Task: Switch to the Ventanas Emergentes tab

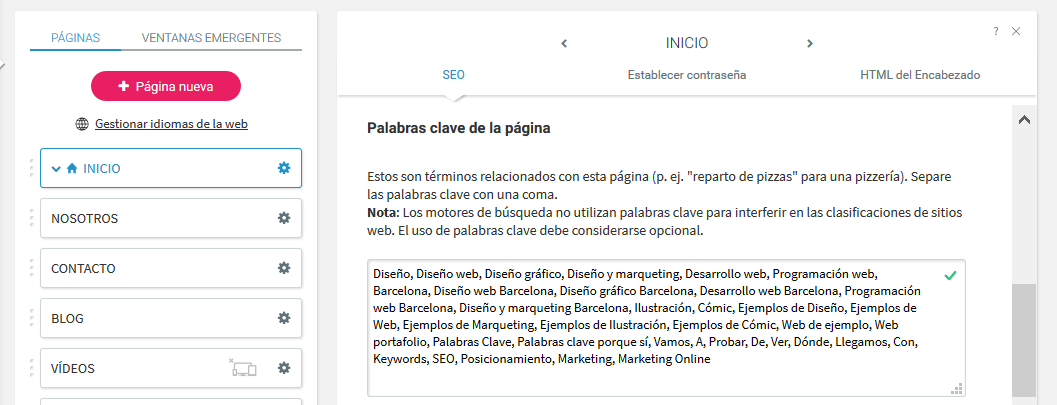Action: 211,38
